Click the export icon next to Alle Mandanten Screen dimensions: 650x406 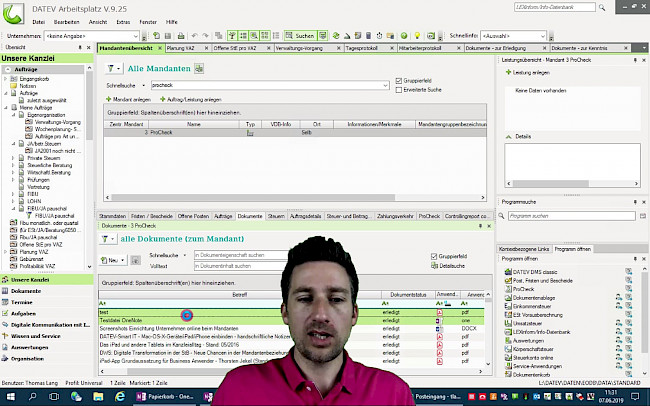coord(199,68)
